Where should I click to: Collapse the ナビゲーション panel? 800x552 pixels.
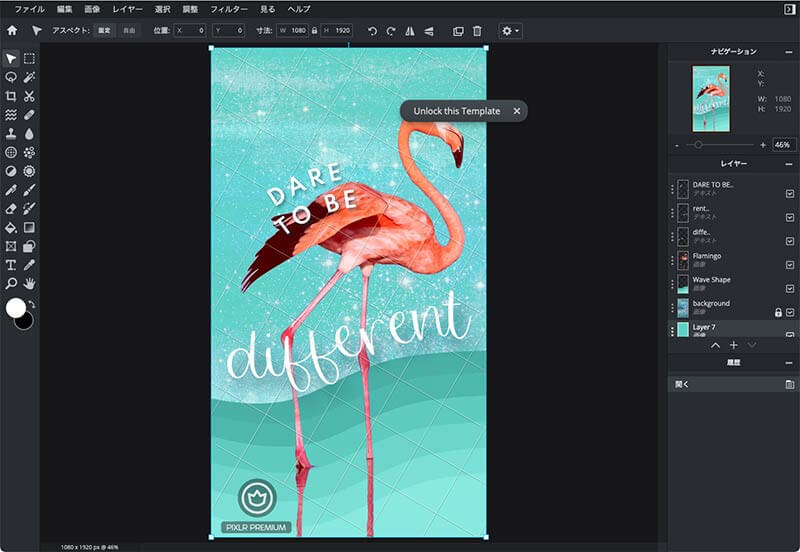pyautogui.click(x=789, y=52)
